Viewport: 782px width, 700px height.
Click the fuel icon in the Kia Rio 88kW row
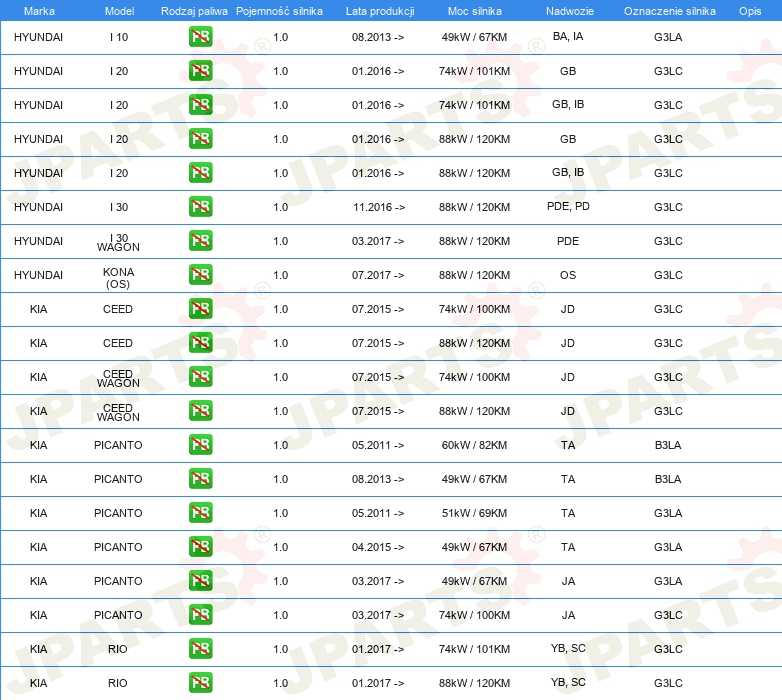pyautogui.click(x=200, y=683)
